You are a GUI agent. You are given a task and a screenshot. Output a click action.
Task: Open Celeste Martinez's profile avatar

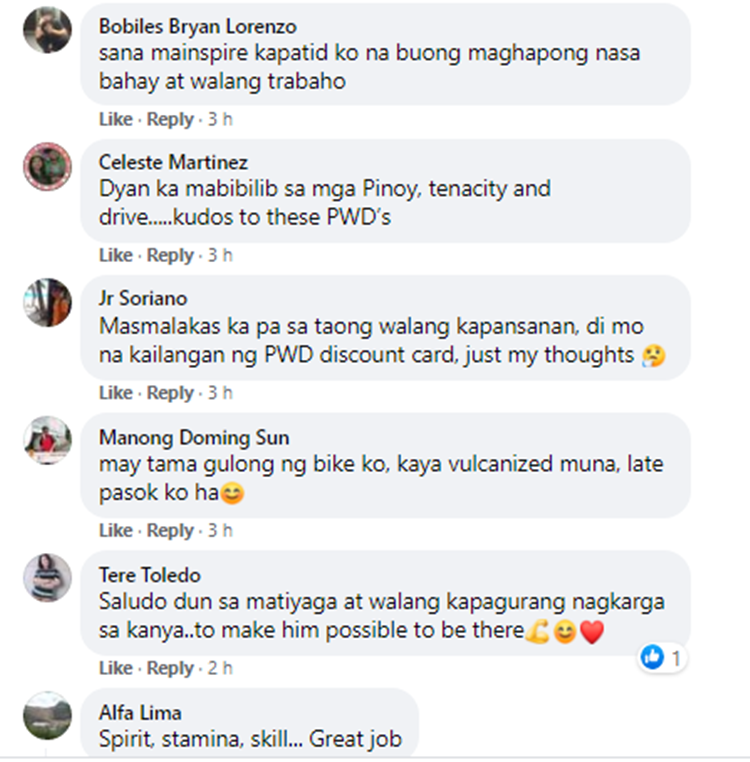click(48, 167)
